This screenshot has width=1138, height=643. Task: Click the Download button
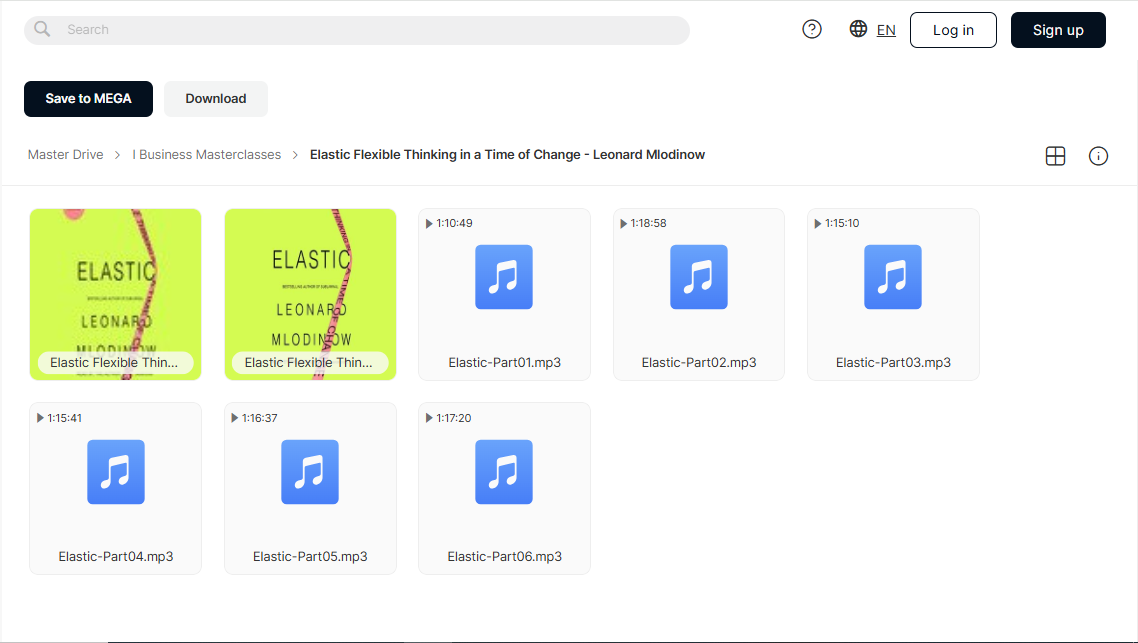point(216,99)
